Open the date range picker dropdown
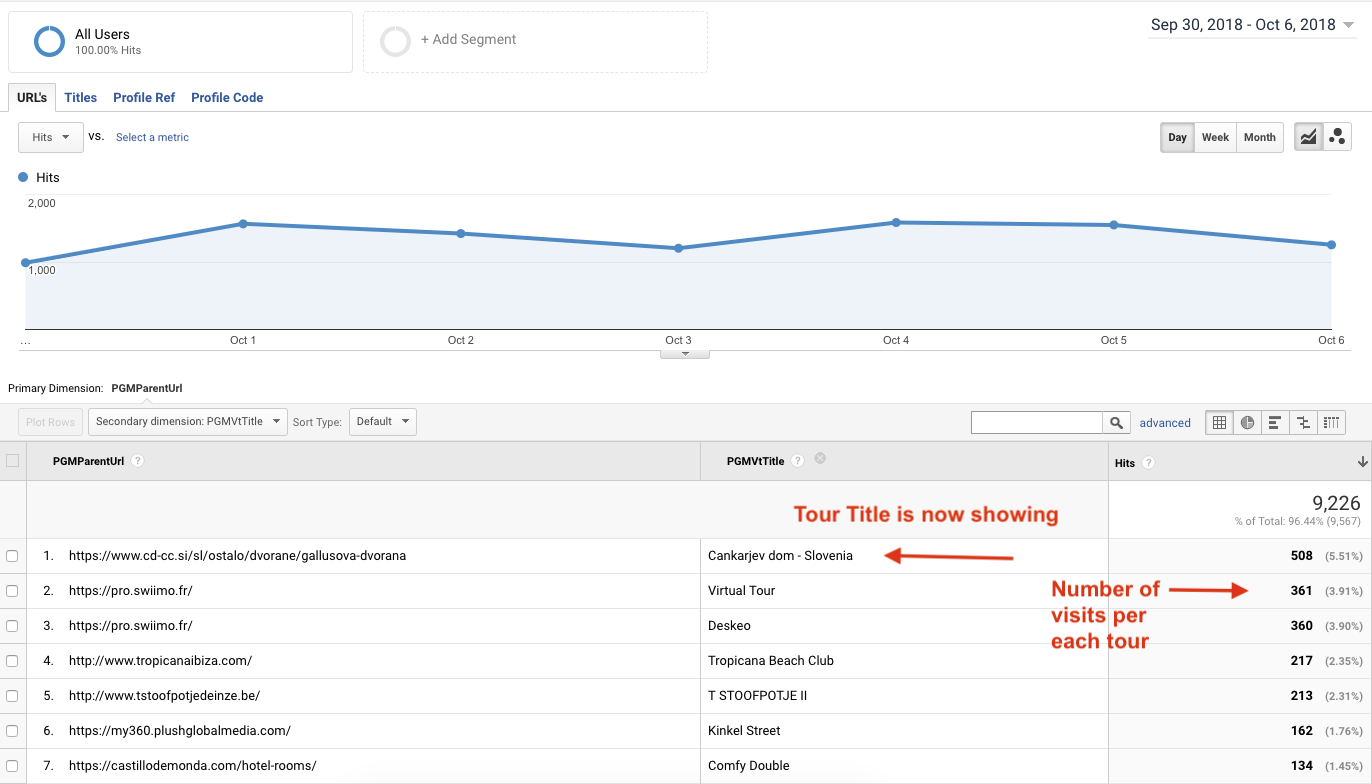This screenshot has width=1372, height=784. (x=1252, y=25)
